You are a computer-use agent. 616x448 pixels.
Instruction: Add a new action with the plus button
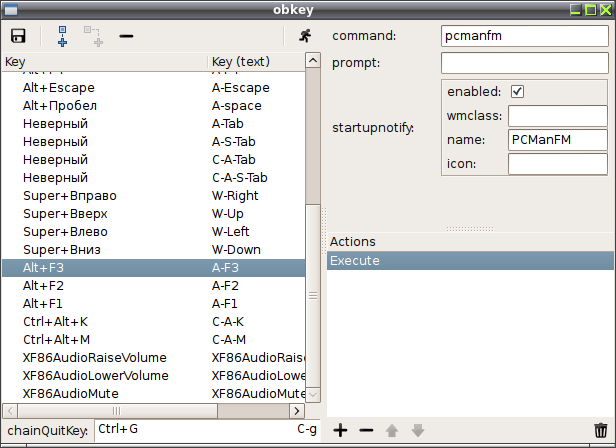tap(341, 430)
